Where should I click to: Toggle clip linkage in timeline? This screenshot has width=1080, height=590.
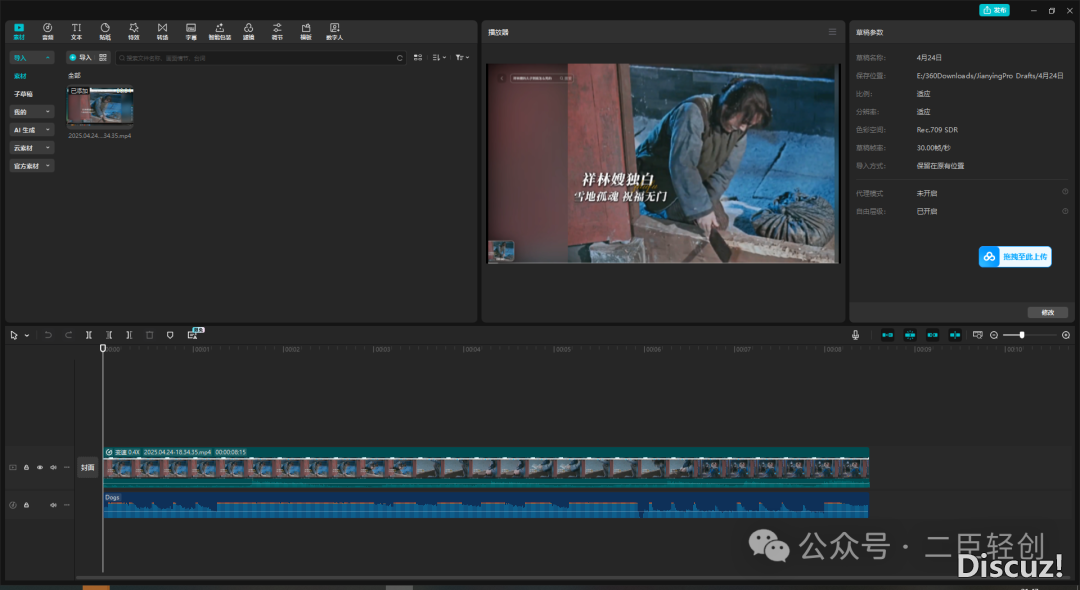933,335
